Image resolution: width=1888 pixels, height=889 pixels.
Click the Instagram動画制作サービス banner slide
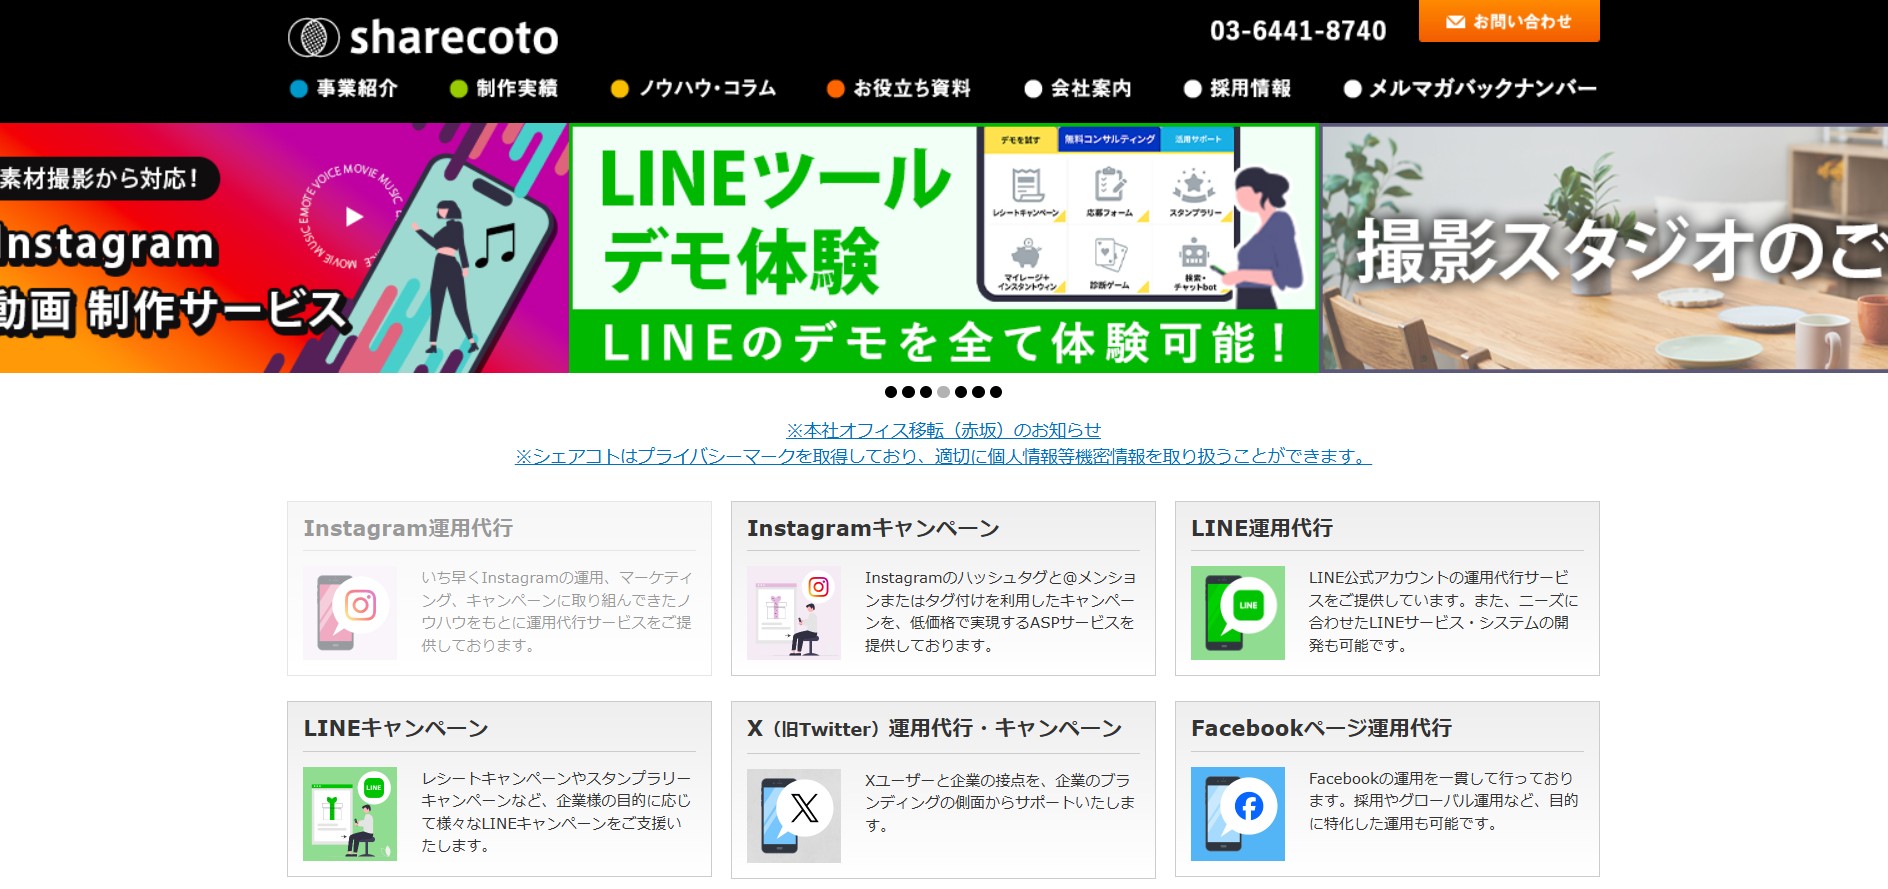point(284,248)
